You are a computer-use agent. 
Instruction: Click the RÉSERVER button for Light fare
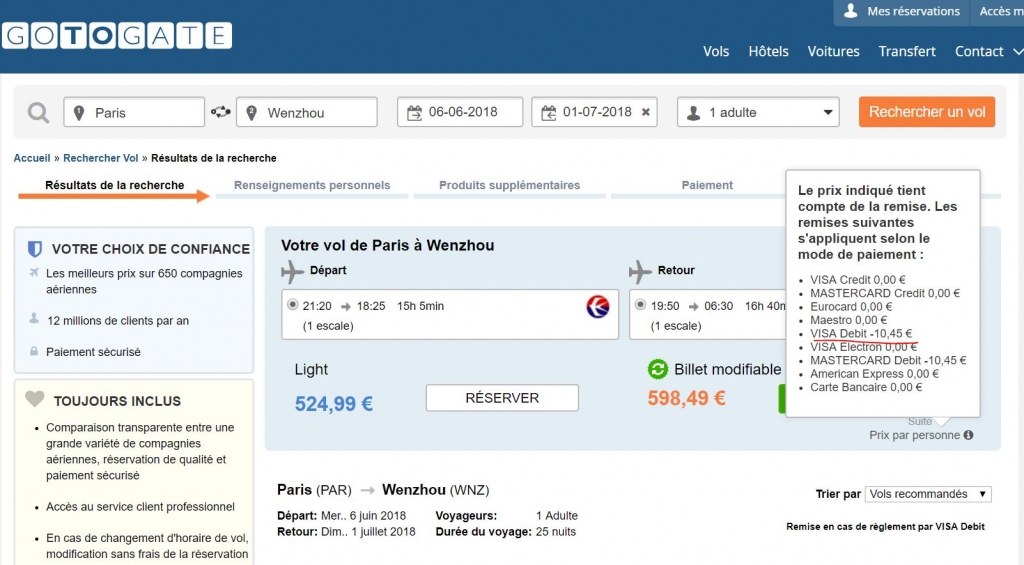(502, 398)
